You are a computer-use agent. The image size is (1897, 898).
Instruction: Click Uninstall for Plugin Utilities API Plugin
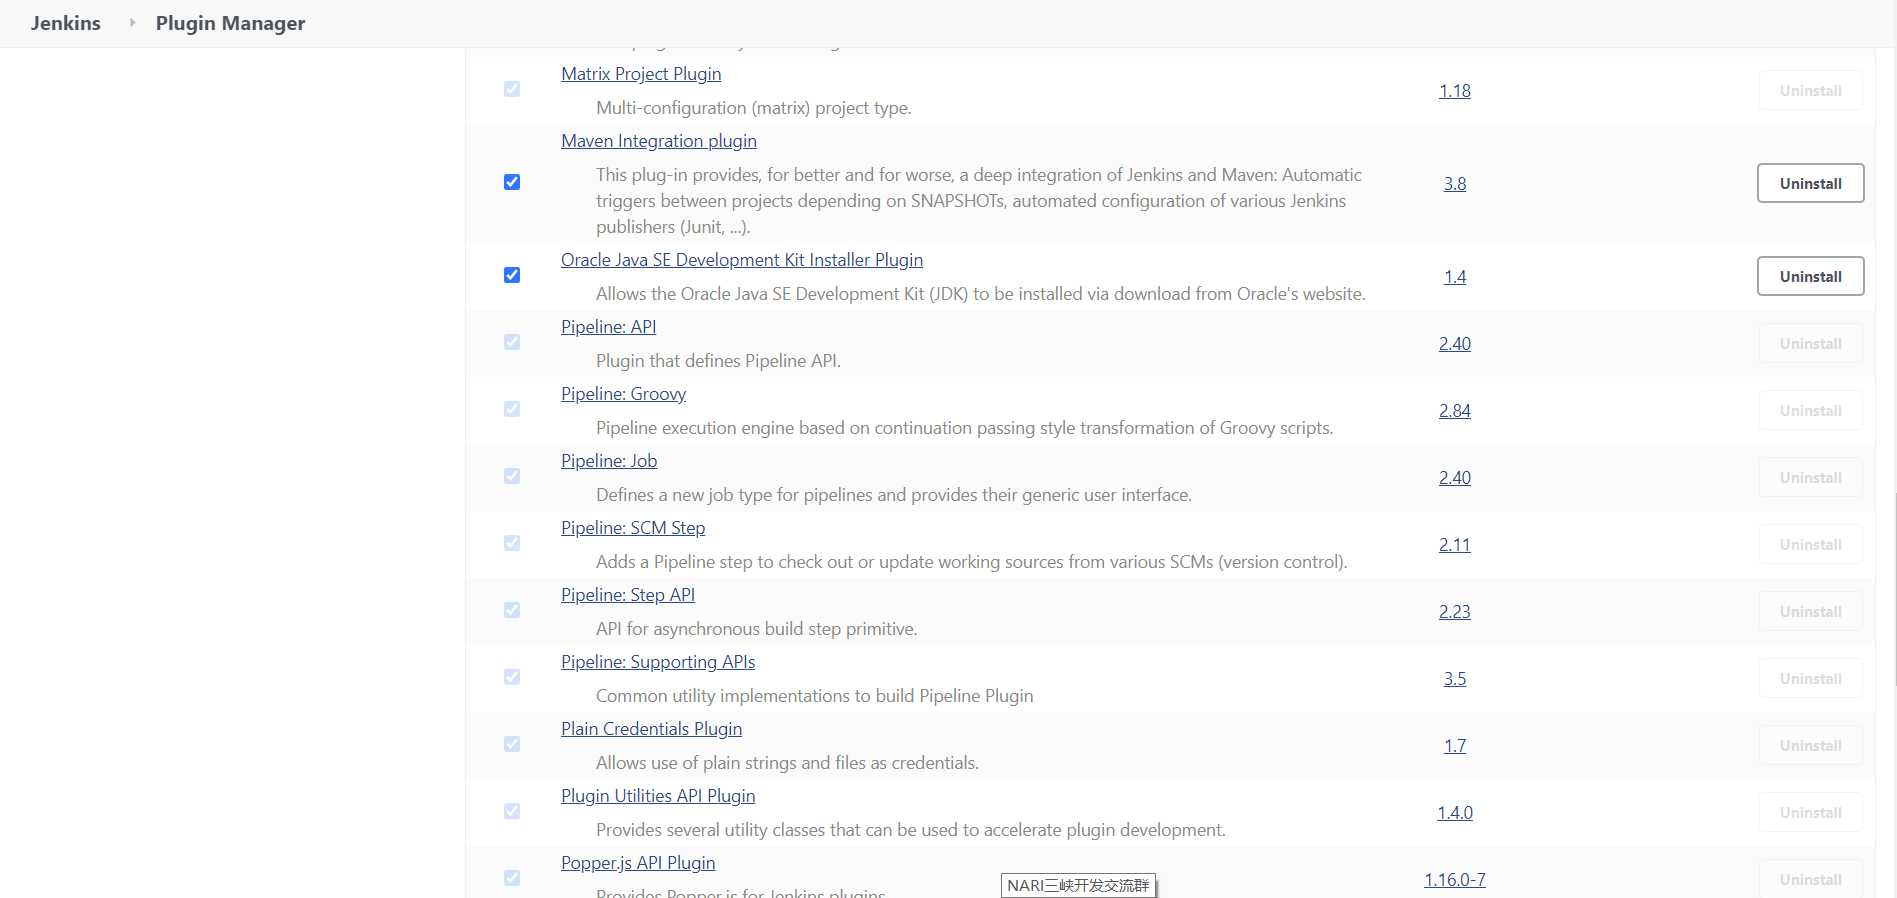click(x=1810, y=812)
